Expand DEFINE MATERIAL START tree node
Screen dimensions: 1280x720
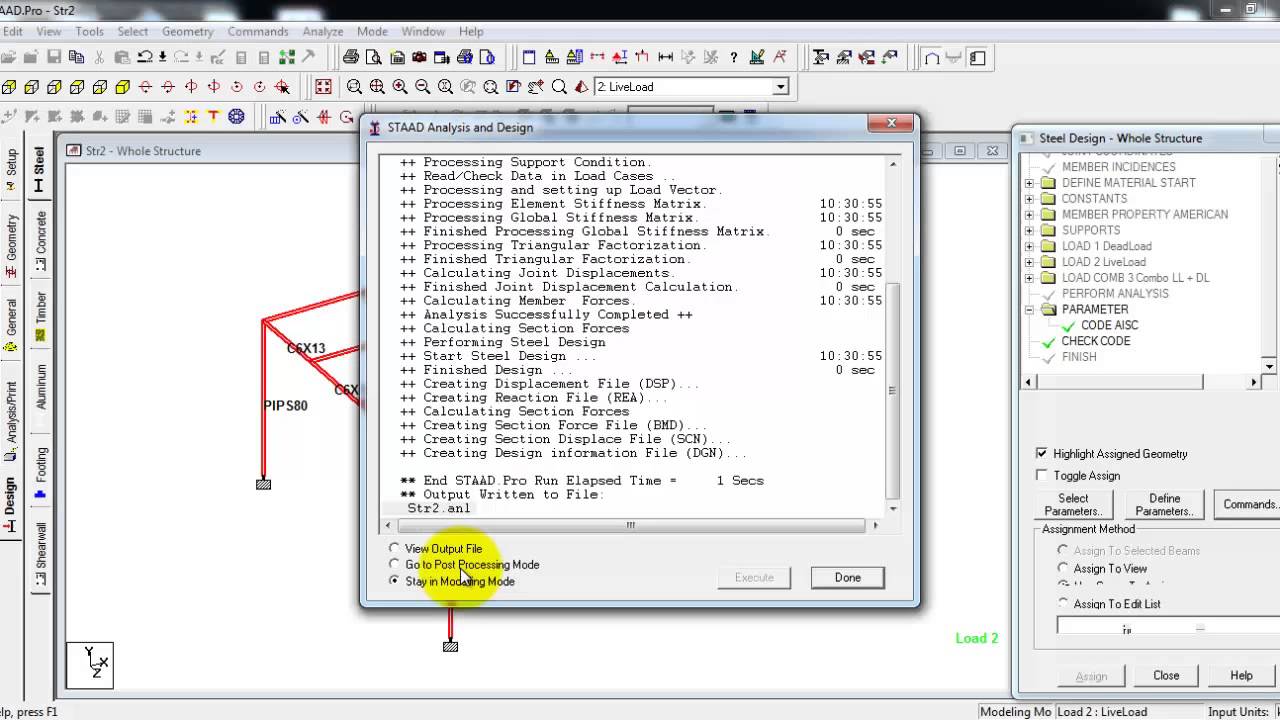coord(1029,183)
